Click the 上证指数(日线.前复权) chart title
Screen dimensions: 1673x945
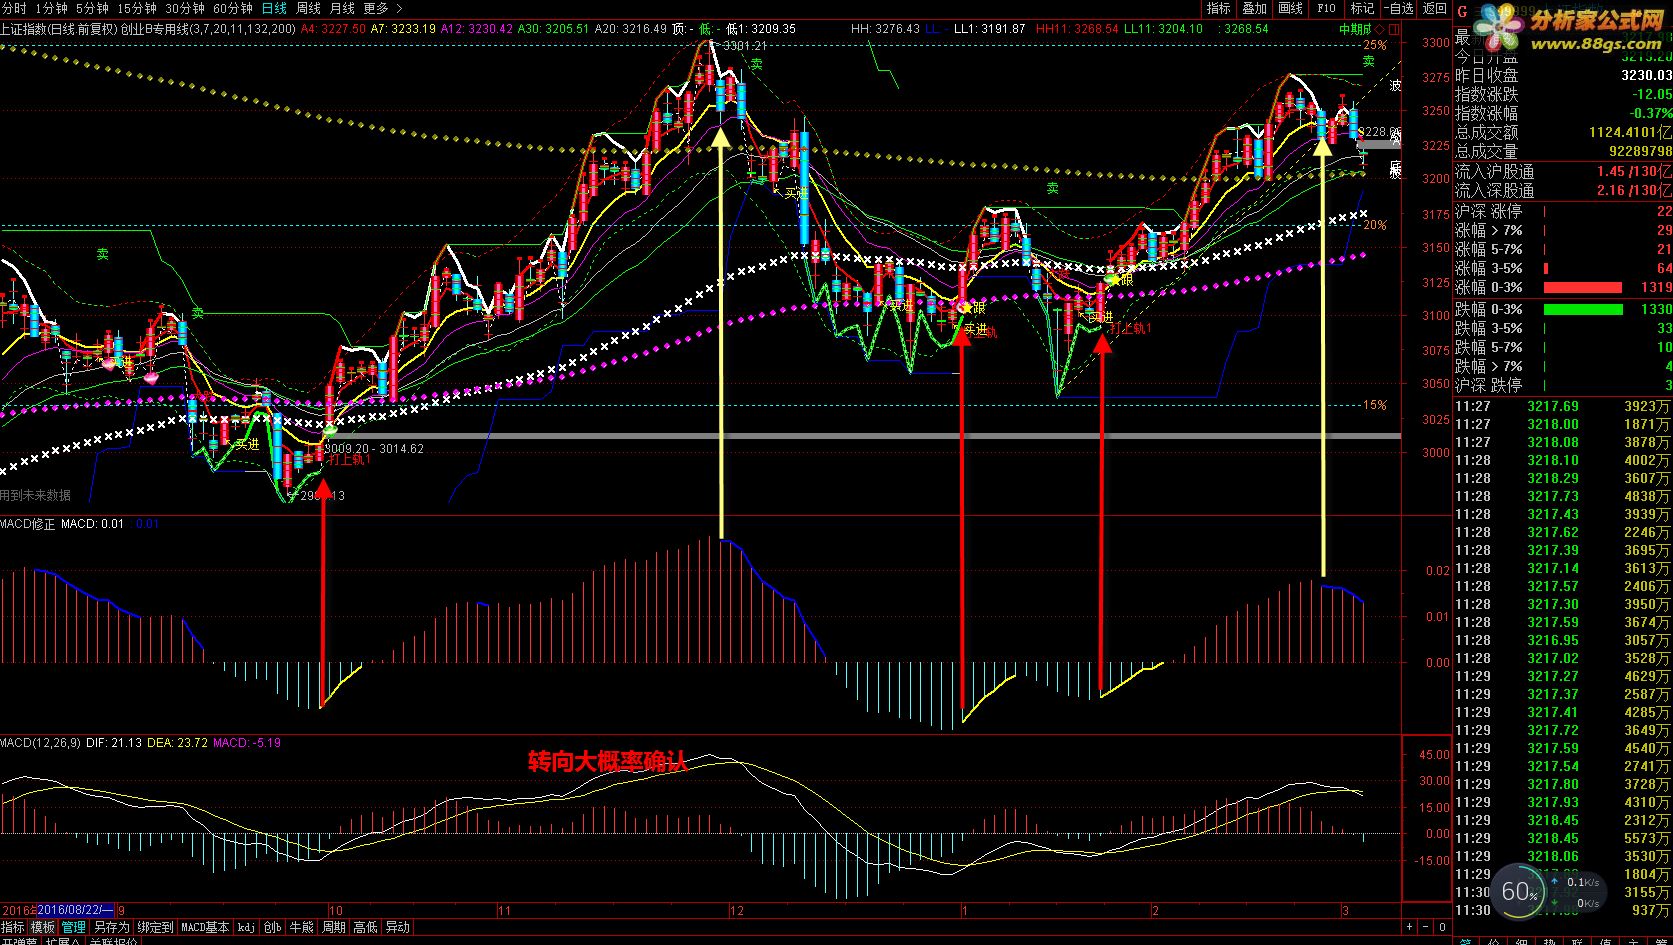pyautogui.click(x=59, y=29)
